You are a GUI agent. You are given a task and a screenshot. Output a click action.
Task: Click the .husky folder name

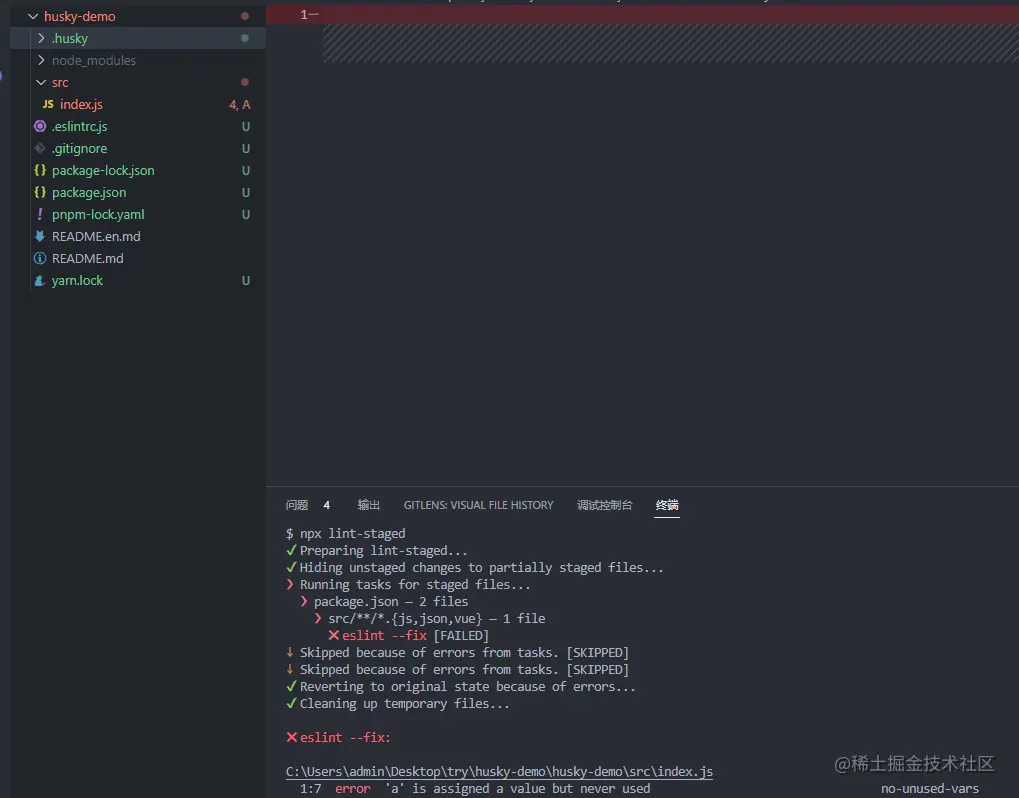pos(70,38)
